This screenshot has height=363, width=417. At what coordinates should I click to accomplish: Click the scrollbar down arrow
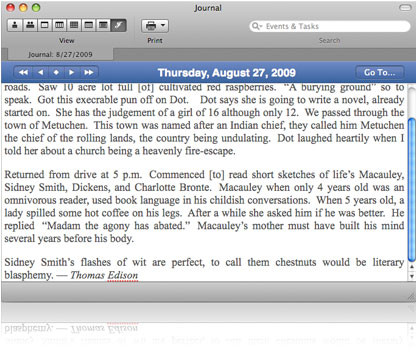coord(412,276)
